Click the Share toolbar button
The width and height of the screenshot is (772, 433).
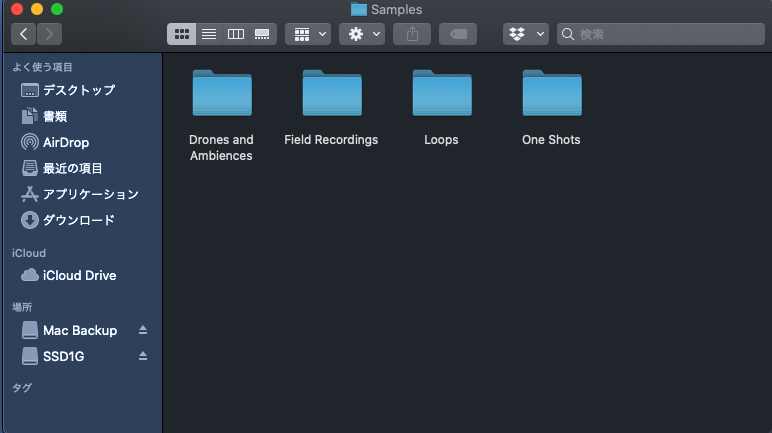pos(412,34)
